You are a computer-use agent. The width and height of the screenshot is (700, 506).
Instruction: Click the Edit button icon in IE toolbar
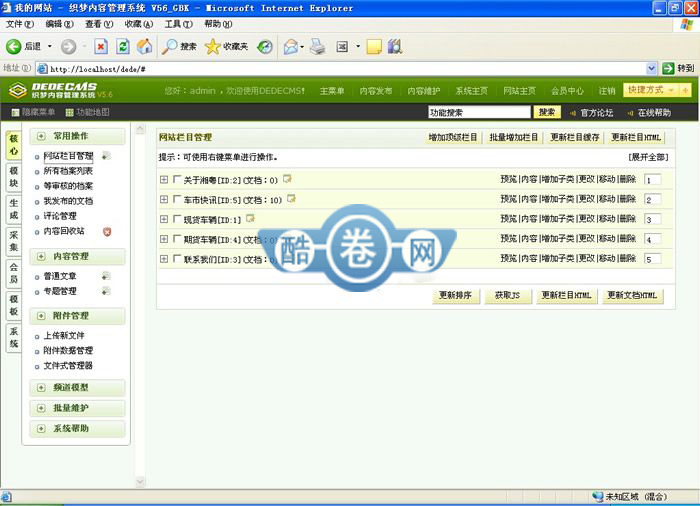342,46
